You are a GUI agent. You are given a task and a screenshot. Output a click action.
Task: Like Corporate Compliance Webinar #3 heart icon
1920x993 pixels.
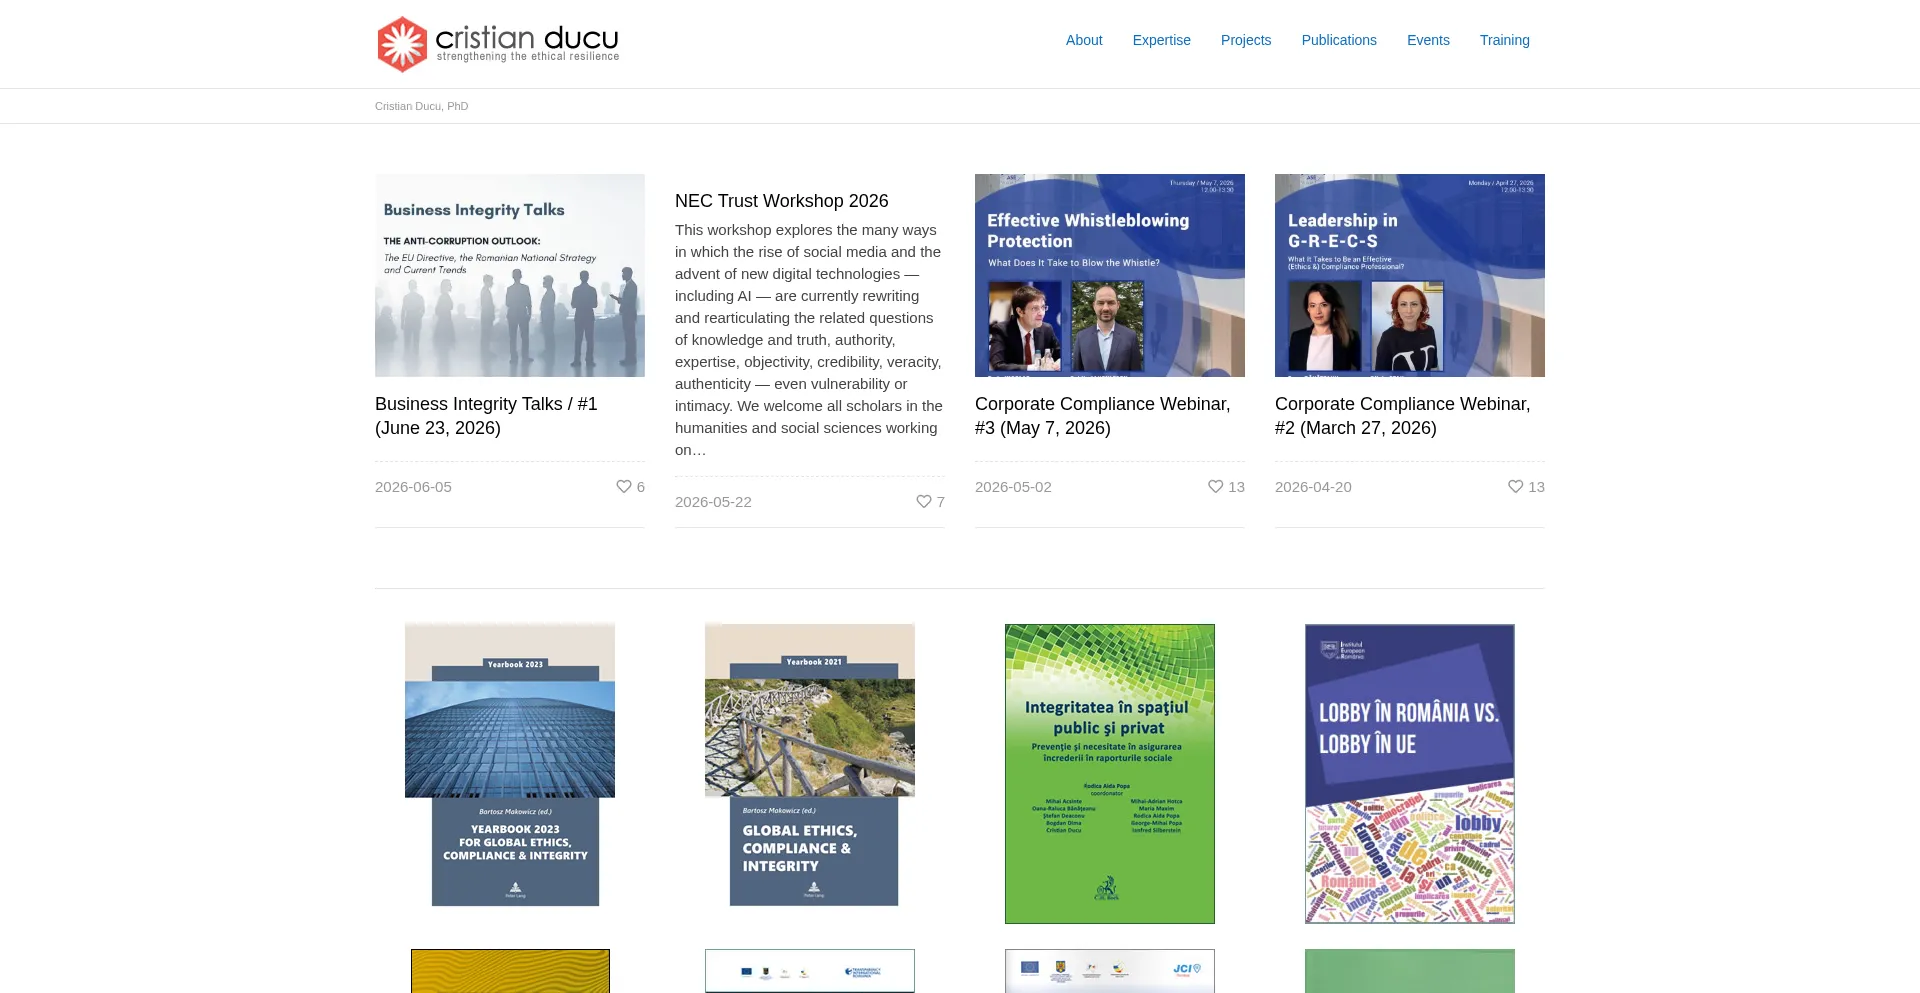pos(1216,486)
